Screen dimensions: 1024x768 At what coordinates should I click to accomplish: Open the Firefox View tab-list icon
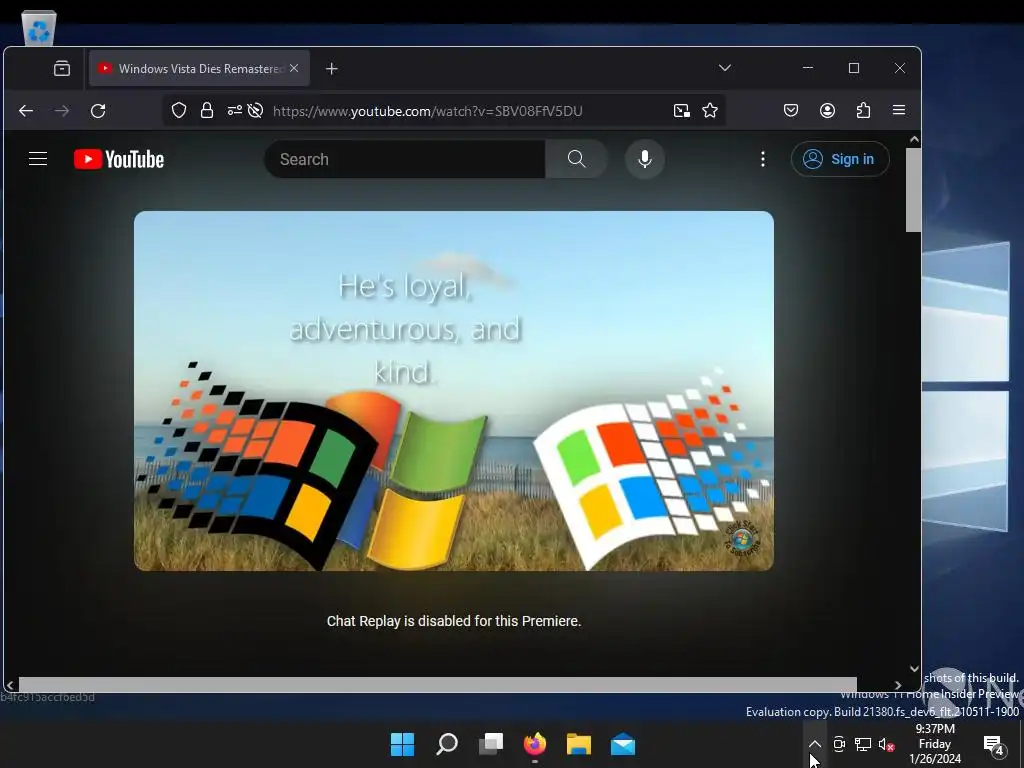click(62, 69)
